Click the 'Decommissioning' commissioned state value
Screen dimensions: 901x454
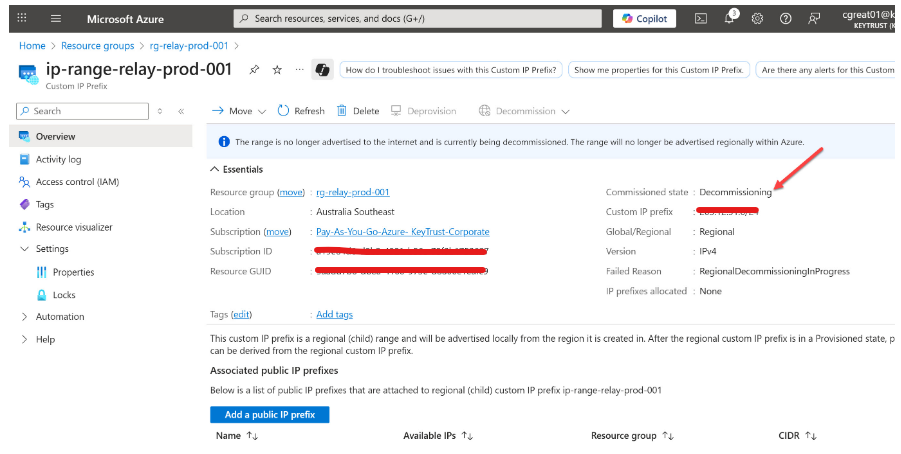pyautogui.click(x=736, y=193)
